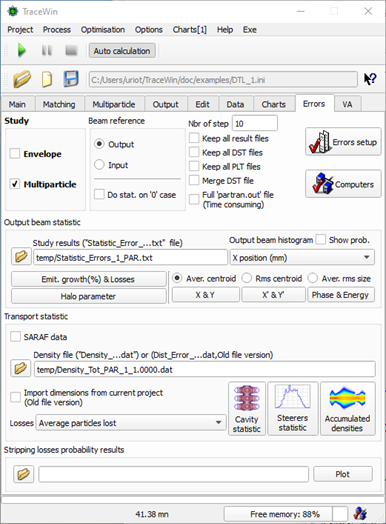Open the Exe menu
Screen dimensions: 386x524
click(249, 29)
